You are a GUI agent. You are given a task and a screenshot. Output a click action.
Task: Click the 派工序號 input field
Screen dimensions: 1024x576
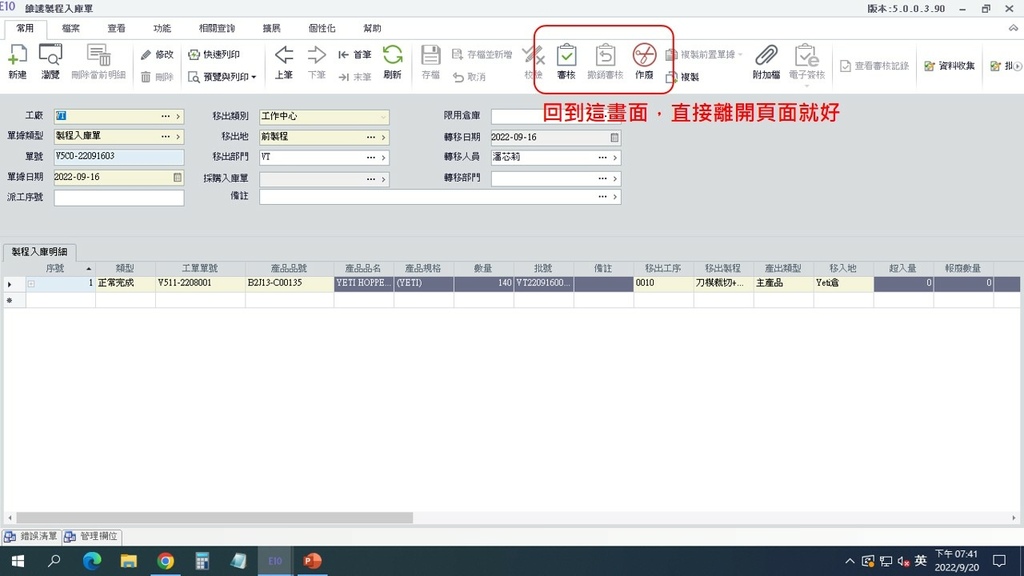coord(119,197)
